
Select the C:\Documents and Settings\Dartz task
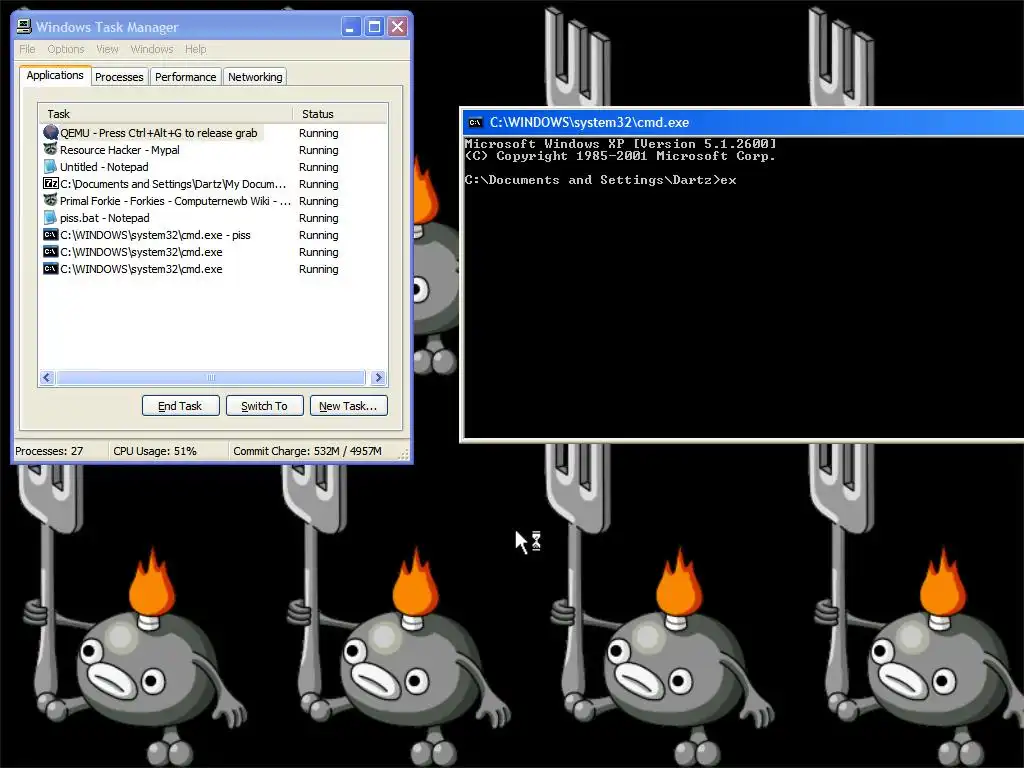click(173, 184)
